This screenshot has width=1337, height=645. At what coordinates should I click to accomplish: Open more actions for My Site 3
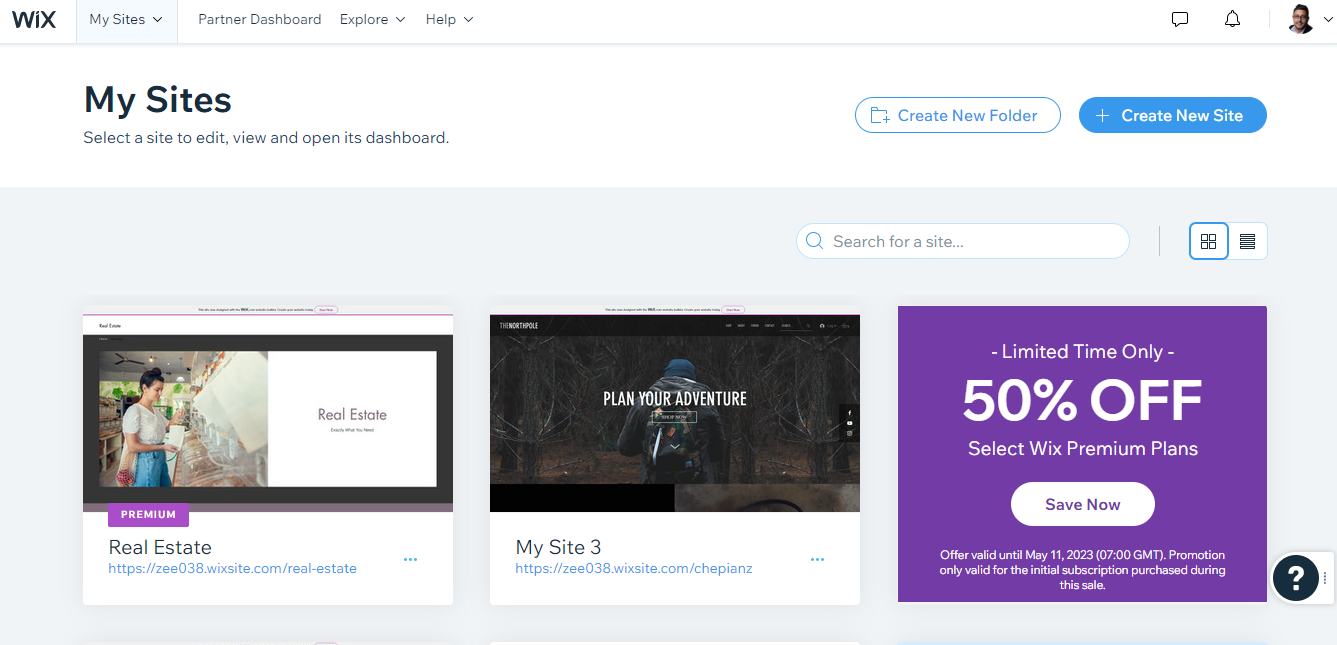pyautogui.click(x=817, y=559)
